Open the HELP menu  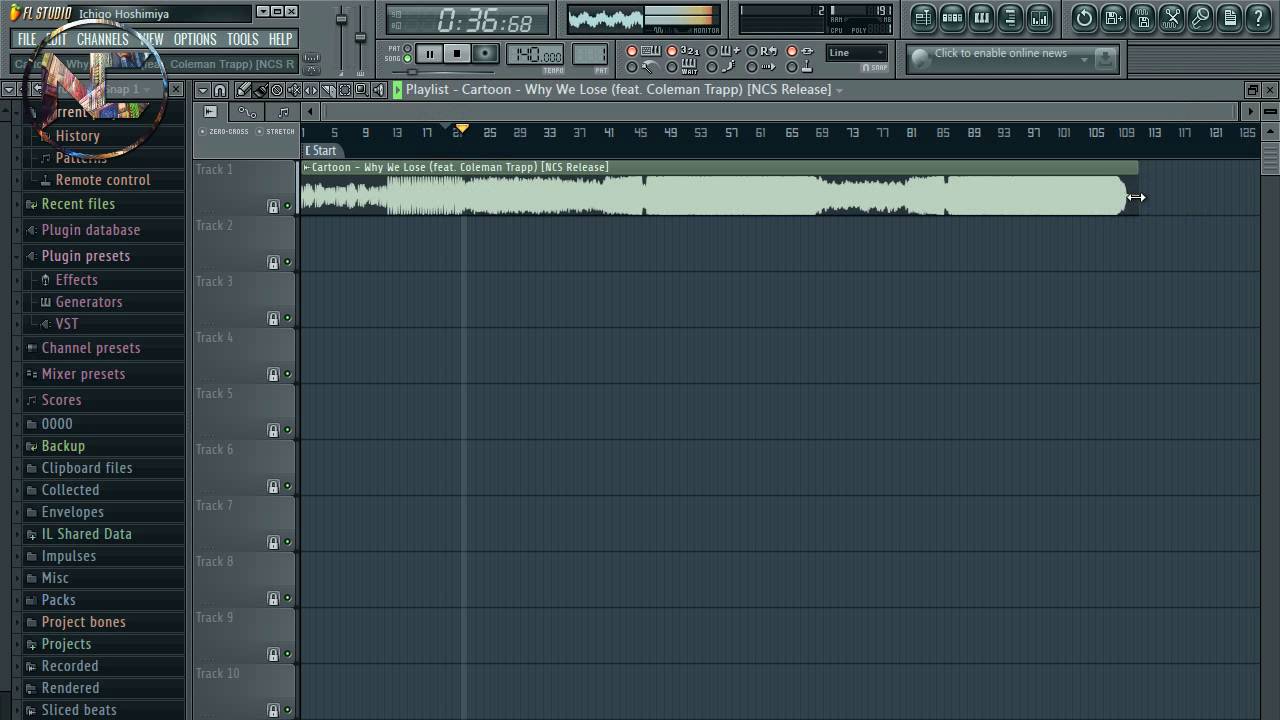[x=280, y=39]
